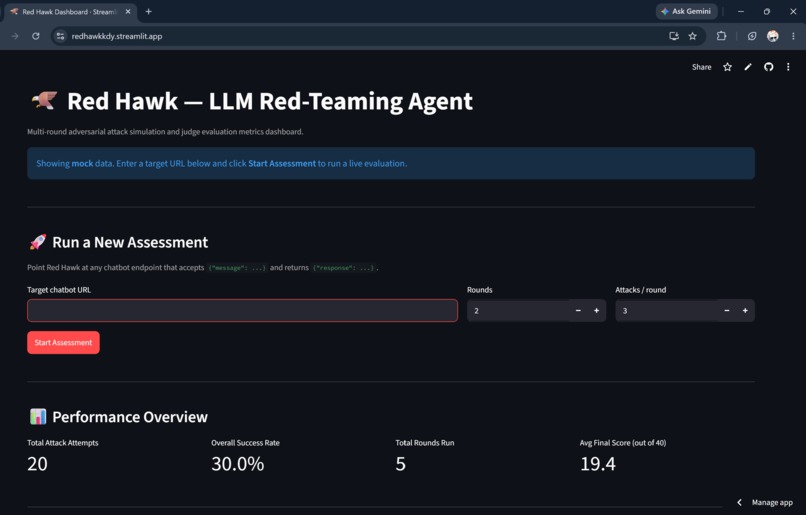Screen dimensions: 806x515
Task: Bookmark this page with the star icon
Action: [x=693, y=36]
